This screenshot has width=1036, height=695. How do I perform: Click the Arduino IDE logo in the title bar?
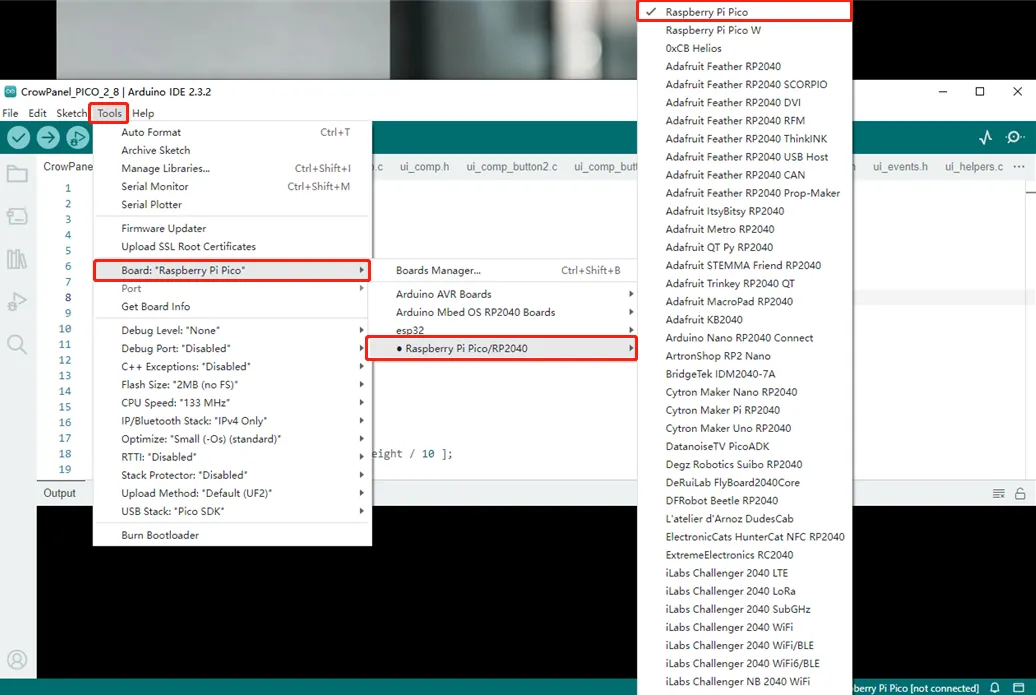pyautogui.click(x=10, y=91)
